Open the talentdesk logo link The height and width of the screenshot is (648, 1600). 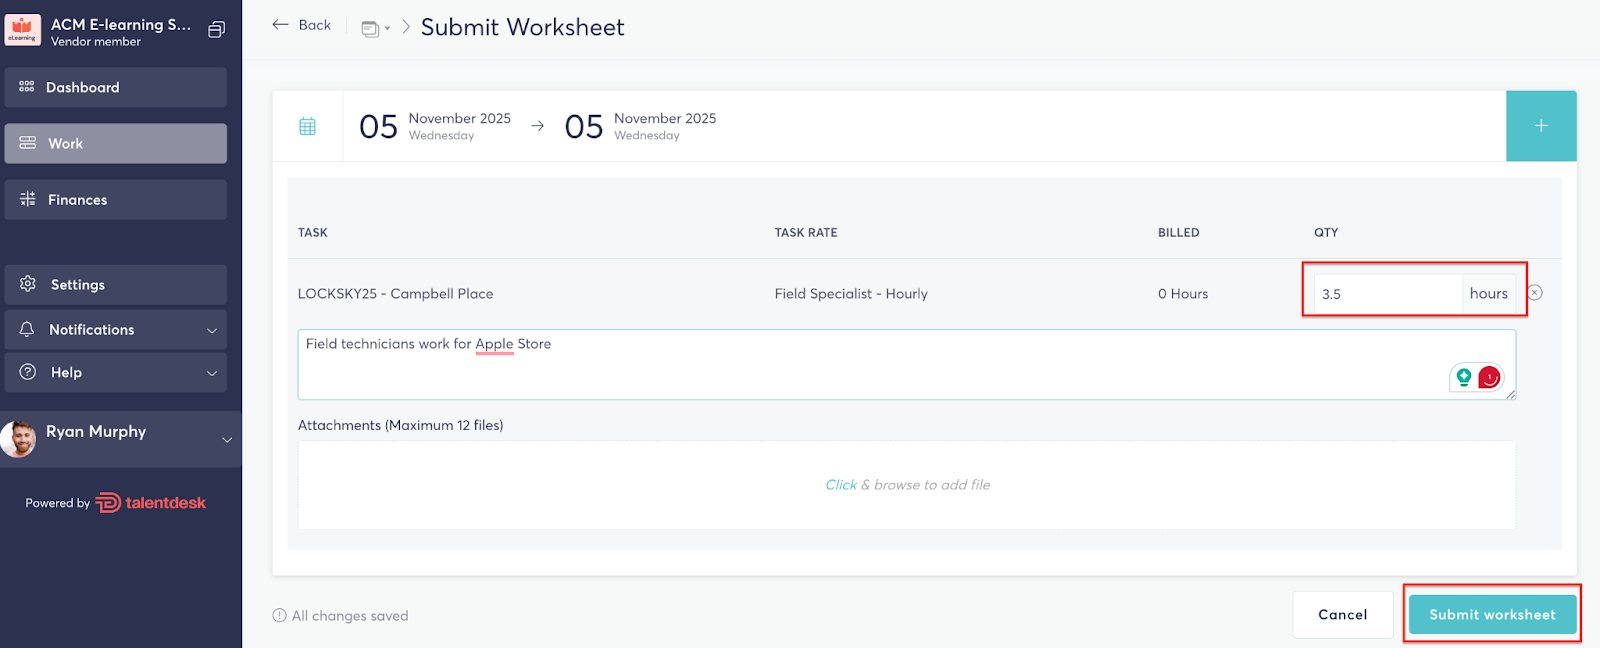pos(151,503)
